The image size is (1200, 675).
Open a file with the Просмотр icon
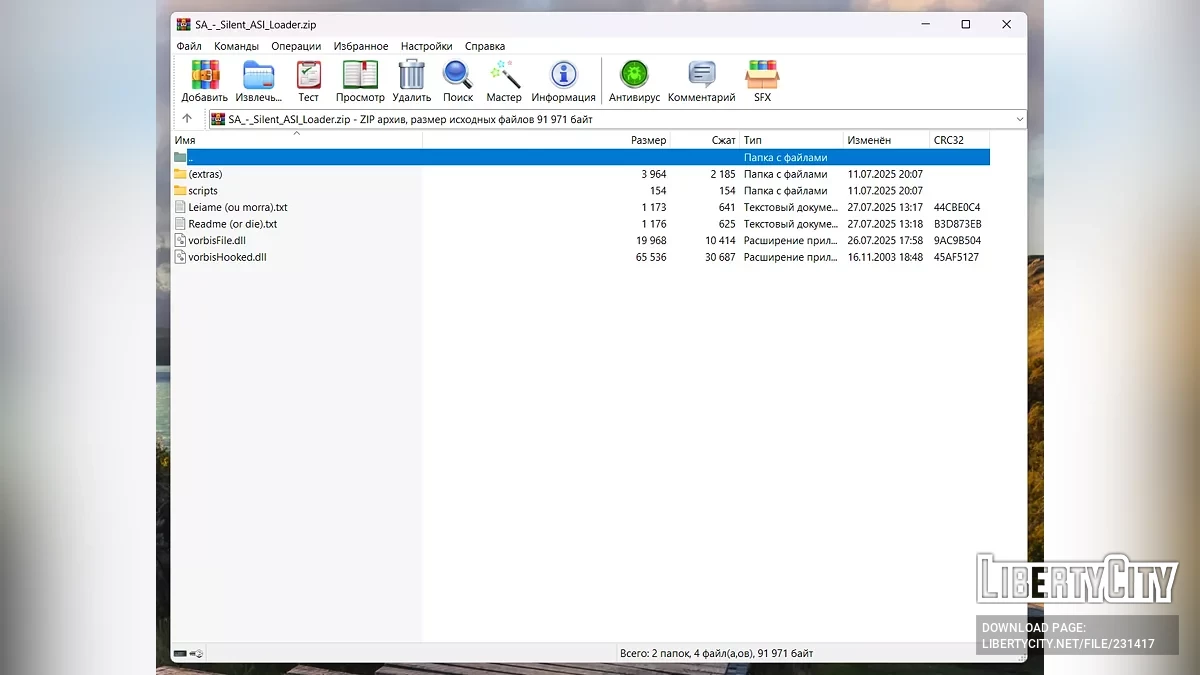[359, 80]
